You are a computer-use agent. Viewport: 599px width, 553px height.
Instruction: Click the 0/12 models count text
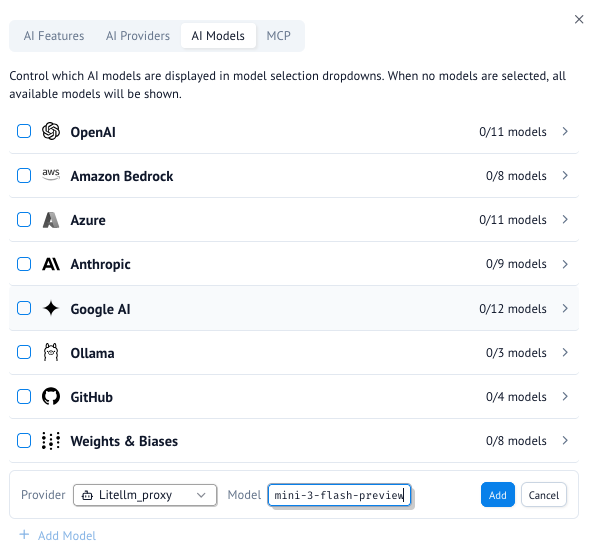click(513, 309)
